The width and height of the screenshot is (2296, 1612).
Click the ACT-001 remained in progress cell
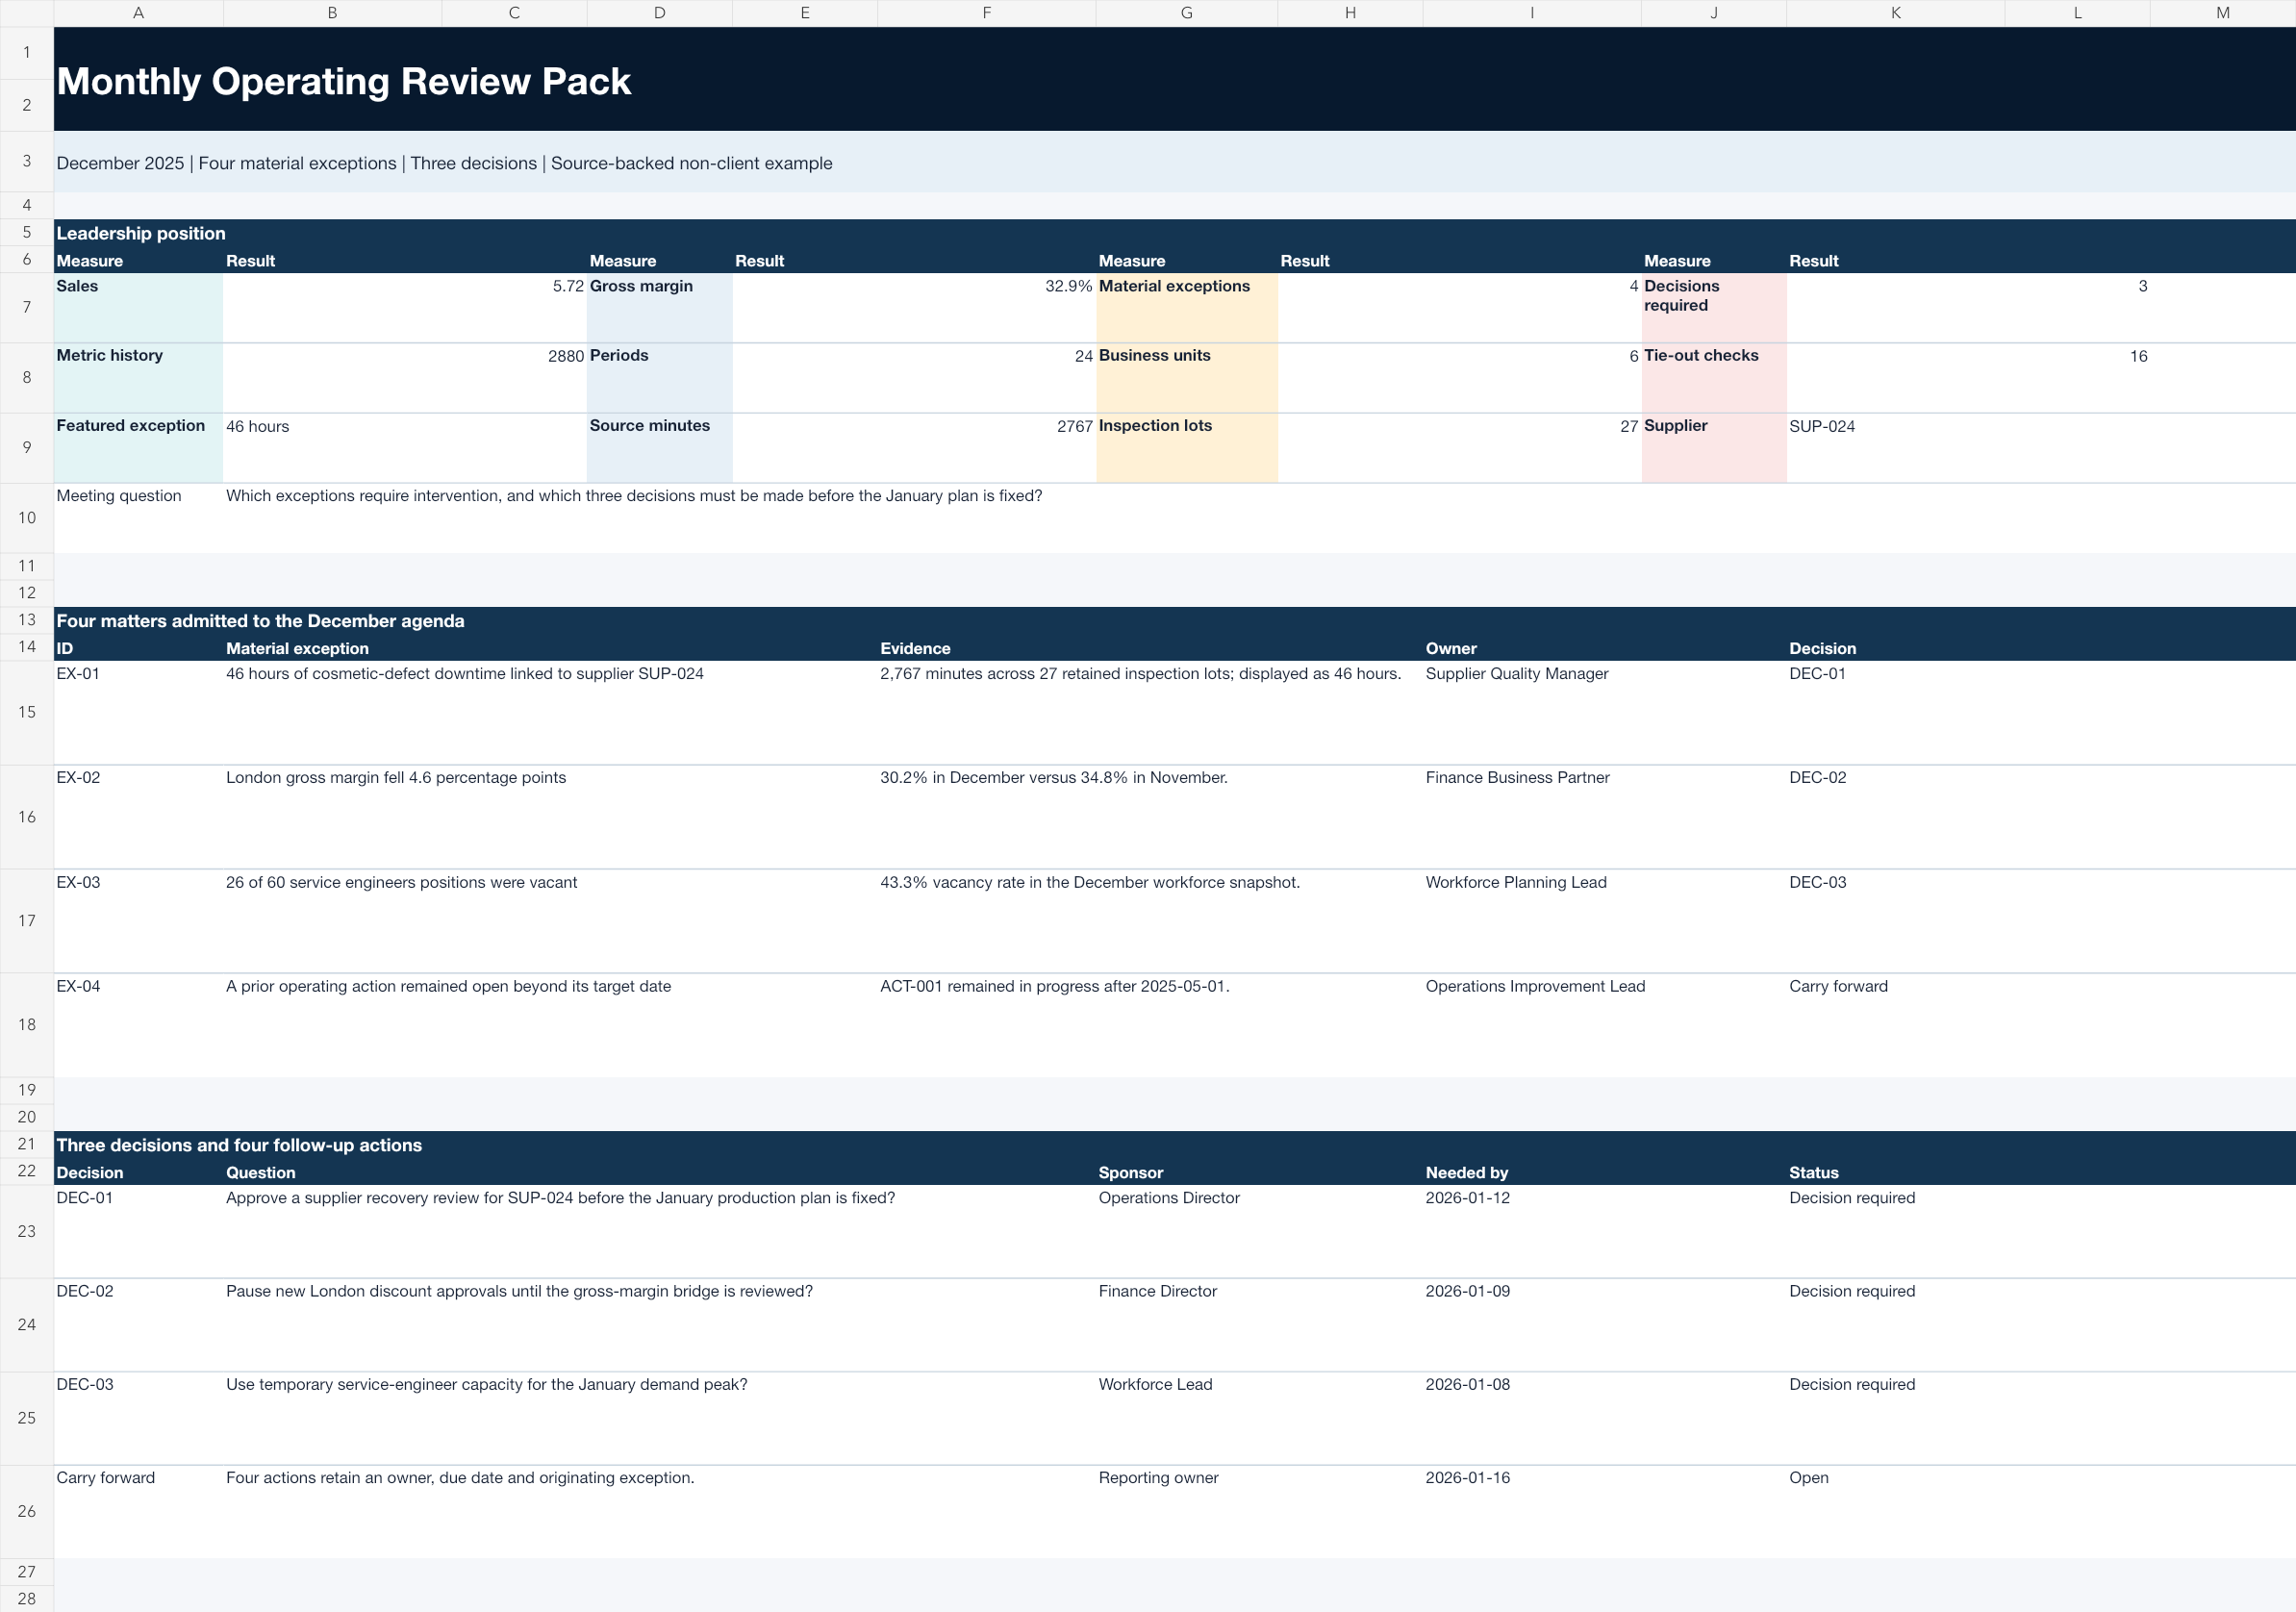coord(1150,1025)
